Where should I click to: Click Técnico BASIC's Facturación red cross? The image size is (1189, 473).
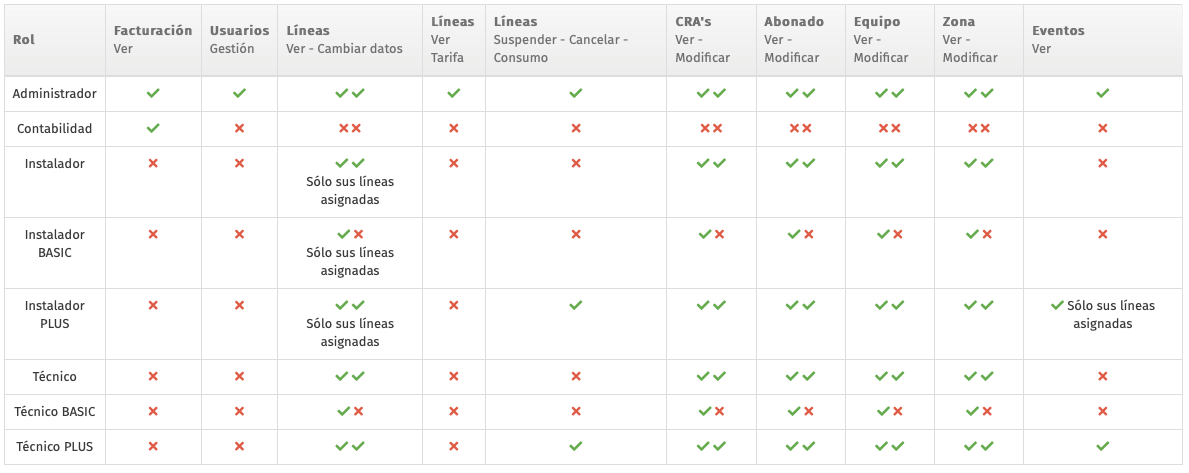pyautogui.click(x=153, y=412)
